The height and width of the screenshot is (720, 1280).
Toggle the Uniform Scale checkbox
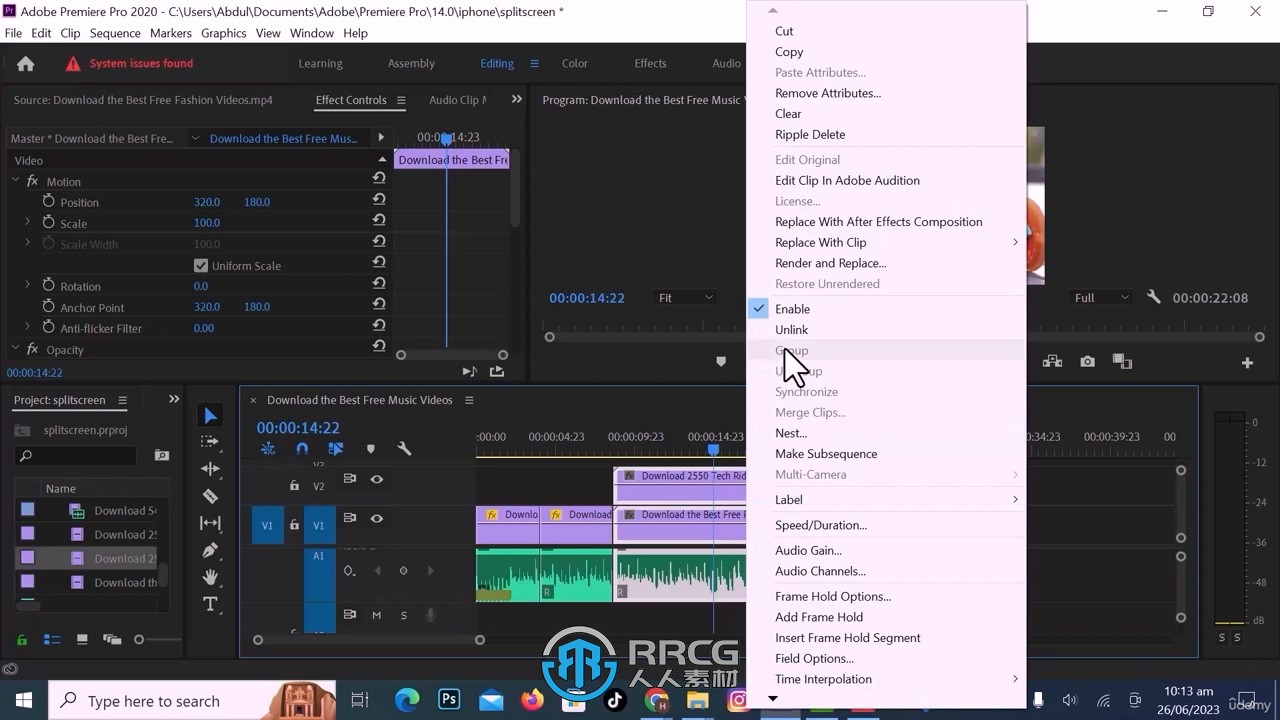click(x=201, y=266)
